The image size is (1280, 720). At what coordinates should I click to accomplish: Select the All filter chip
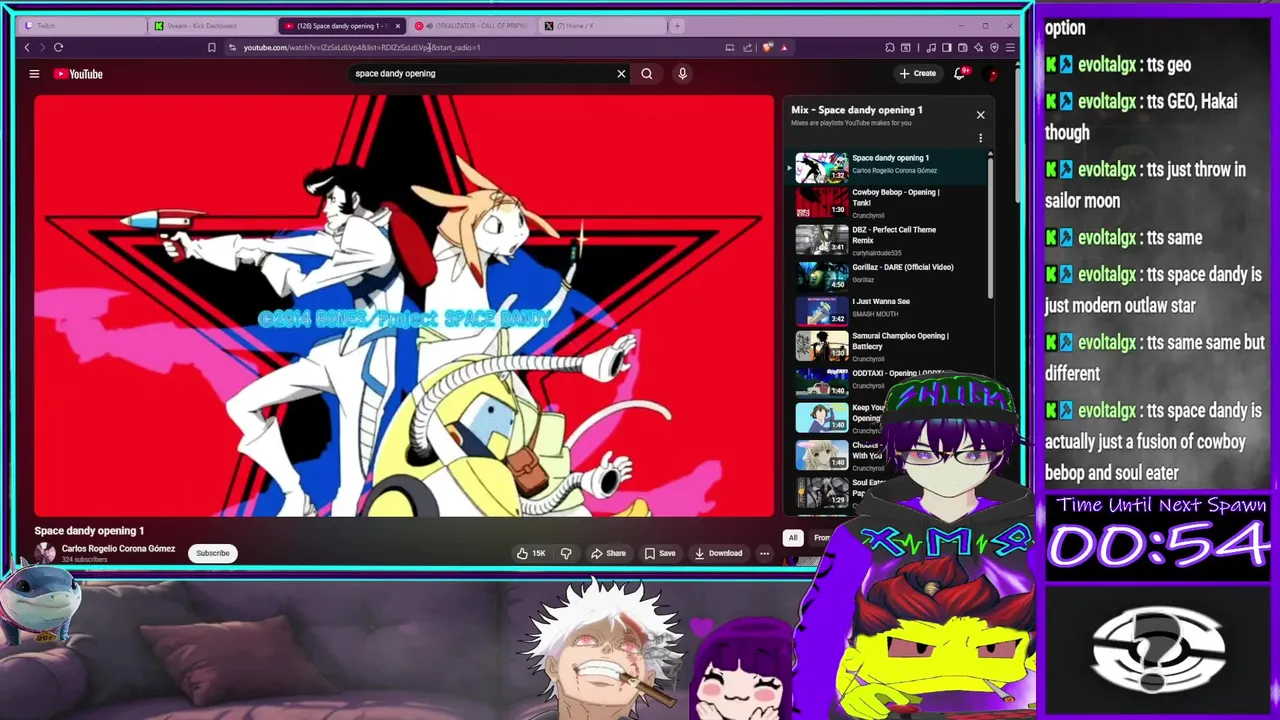(793, 538)
